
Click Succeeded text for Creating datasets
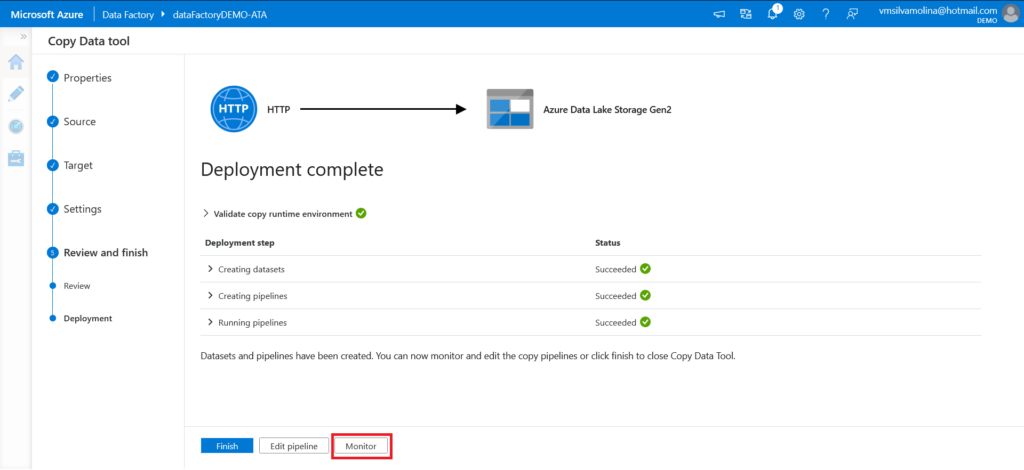[x=615, y=269]
